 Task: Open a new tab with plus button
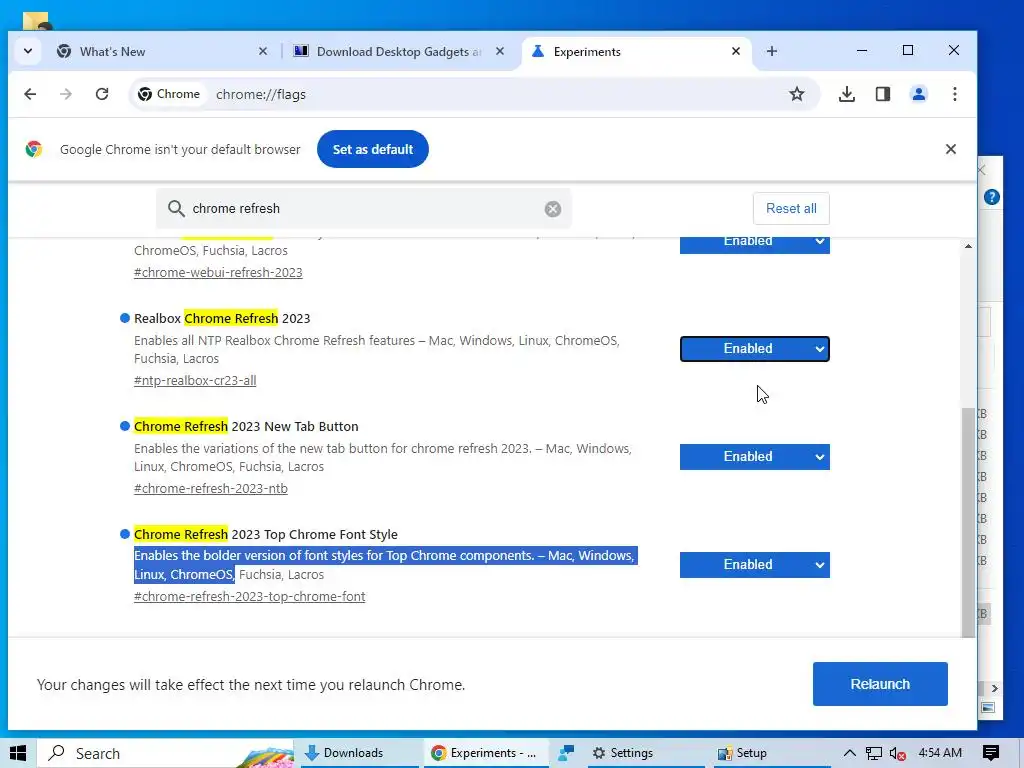point(772,51)
